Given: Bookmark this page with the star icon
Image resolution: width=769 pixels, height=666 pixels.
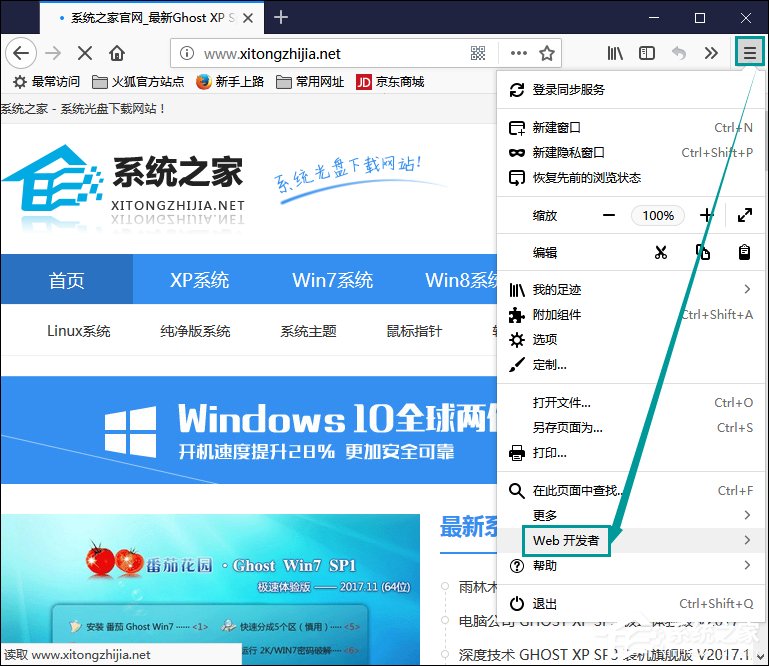Looking at the screenshot, I should [x=546, y=54].
